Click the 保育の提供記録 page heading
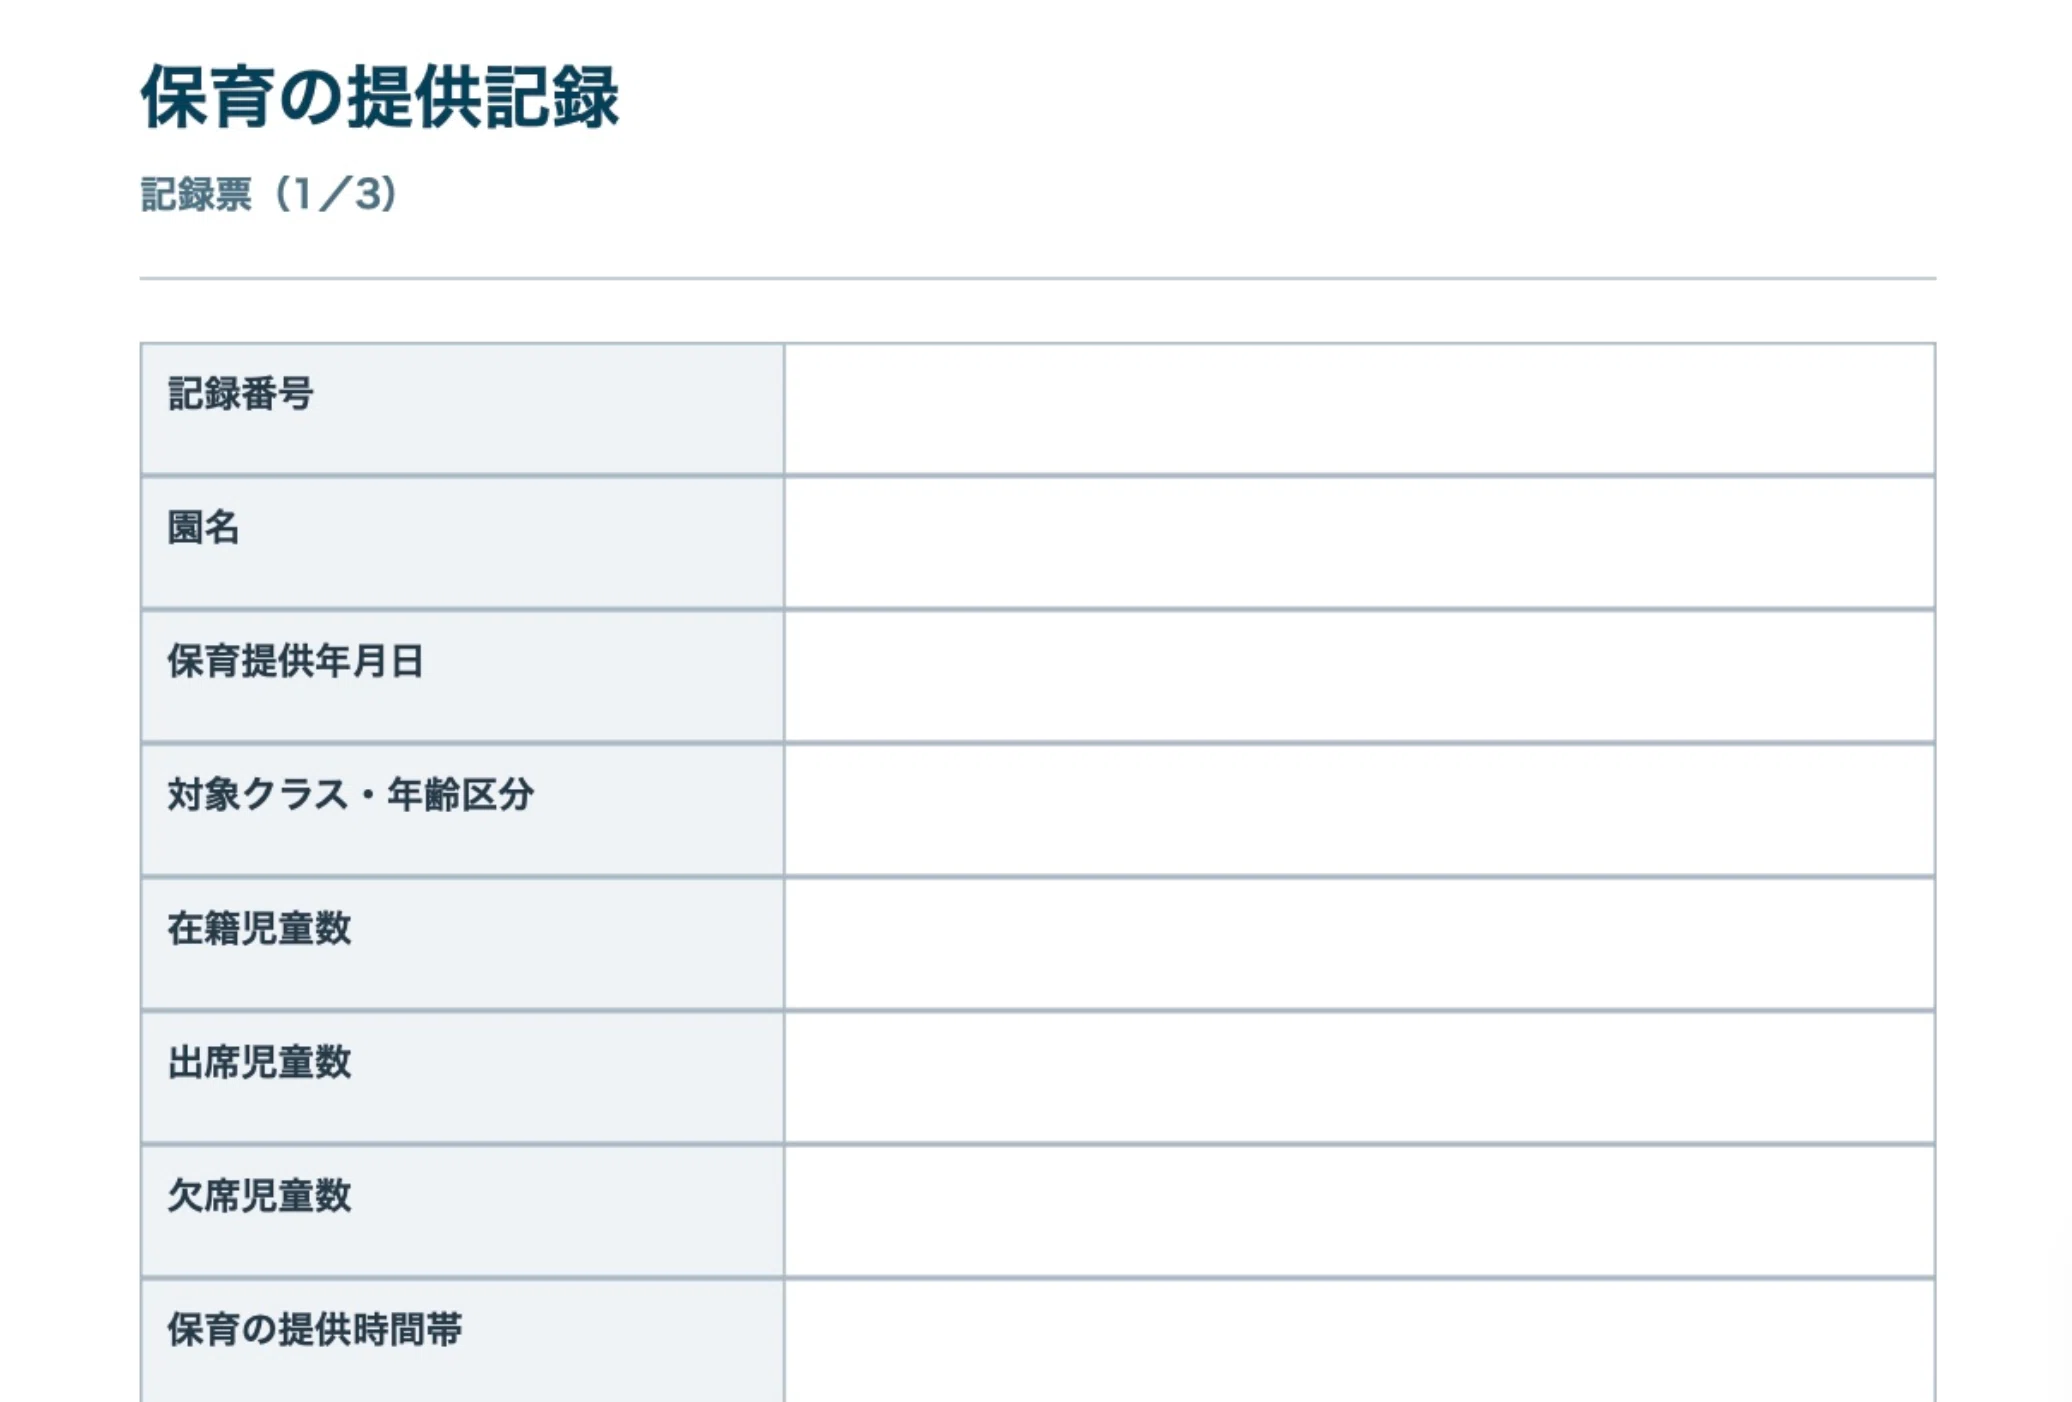The image size is (2072, 1402). (x=380, y=97)
